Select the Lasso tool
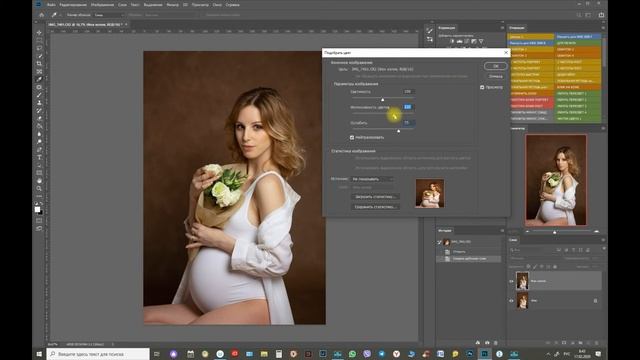Screen dimensions: 640x360 [x=39, y=48]
